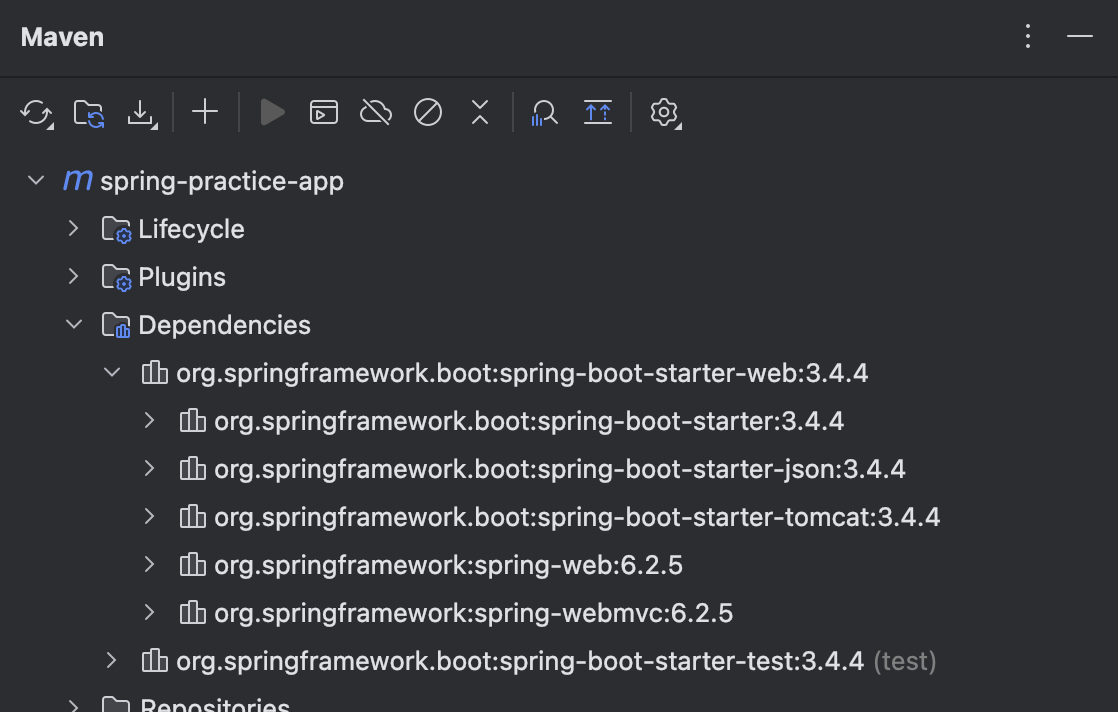Hide the Maven tool window

click(x=1079, y=37)
